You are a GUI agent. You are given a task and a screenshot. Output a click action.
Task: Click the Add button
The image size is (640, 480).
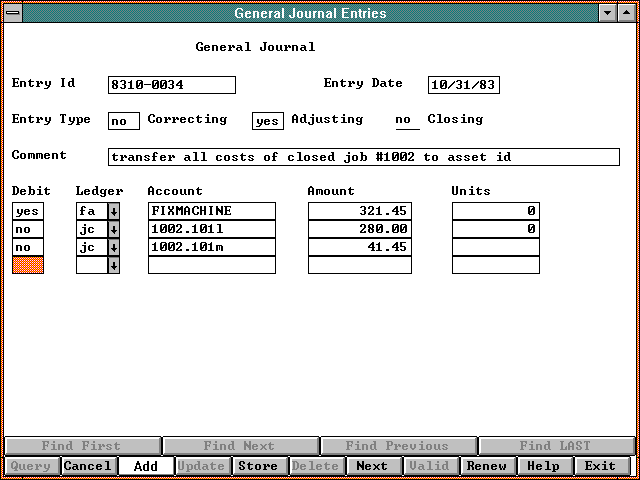pyautogui.click(x=145, y=466)
